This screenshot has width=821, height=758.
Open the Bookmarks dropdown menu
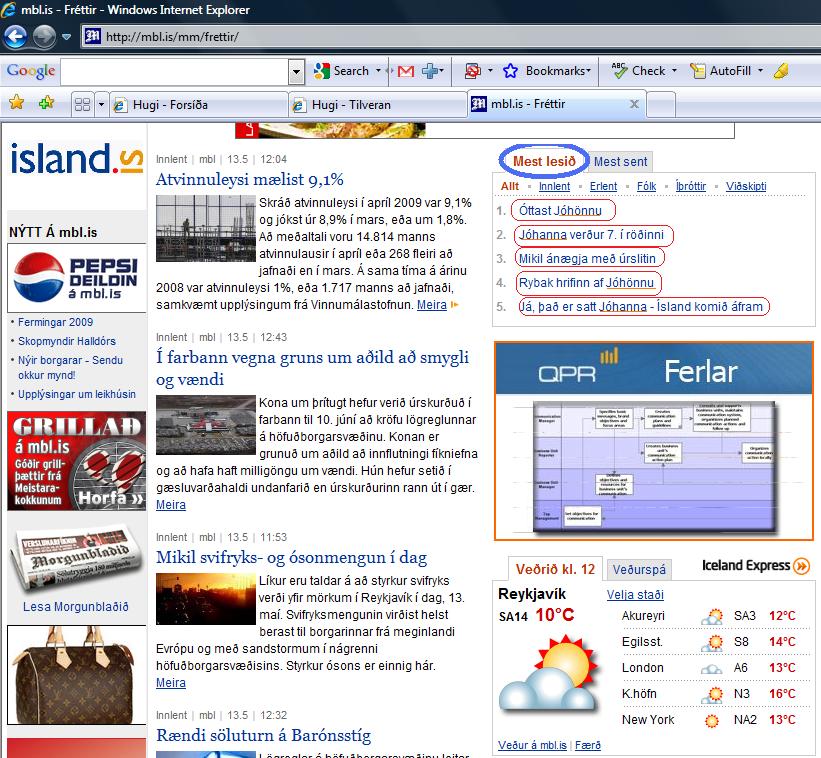tap(558, 71)
